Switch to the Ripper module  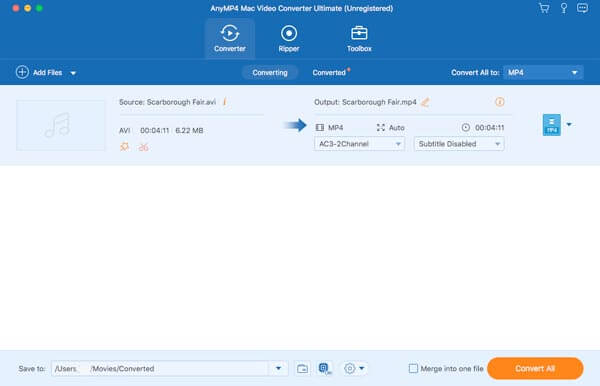click(289, 38)
